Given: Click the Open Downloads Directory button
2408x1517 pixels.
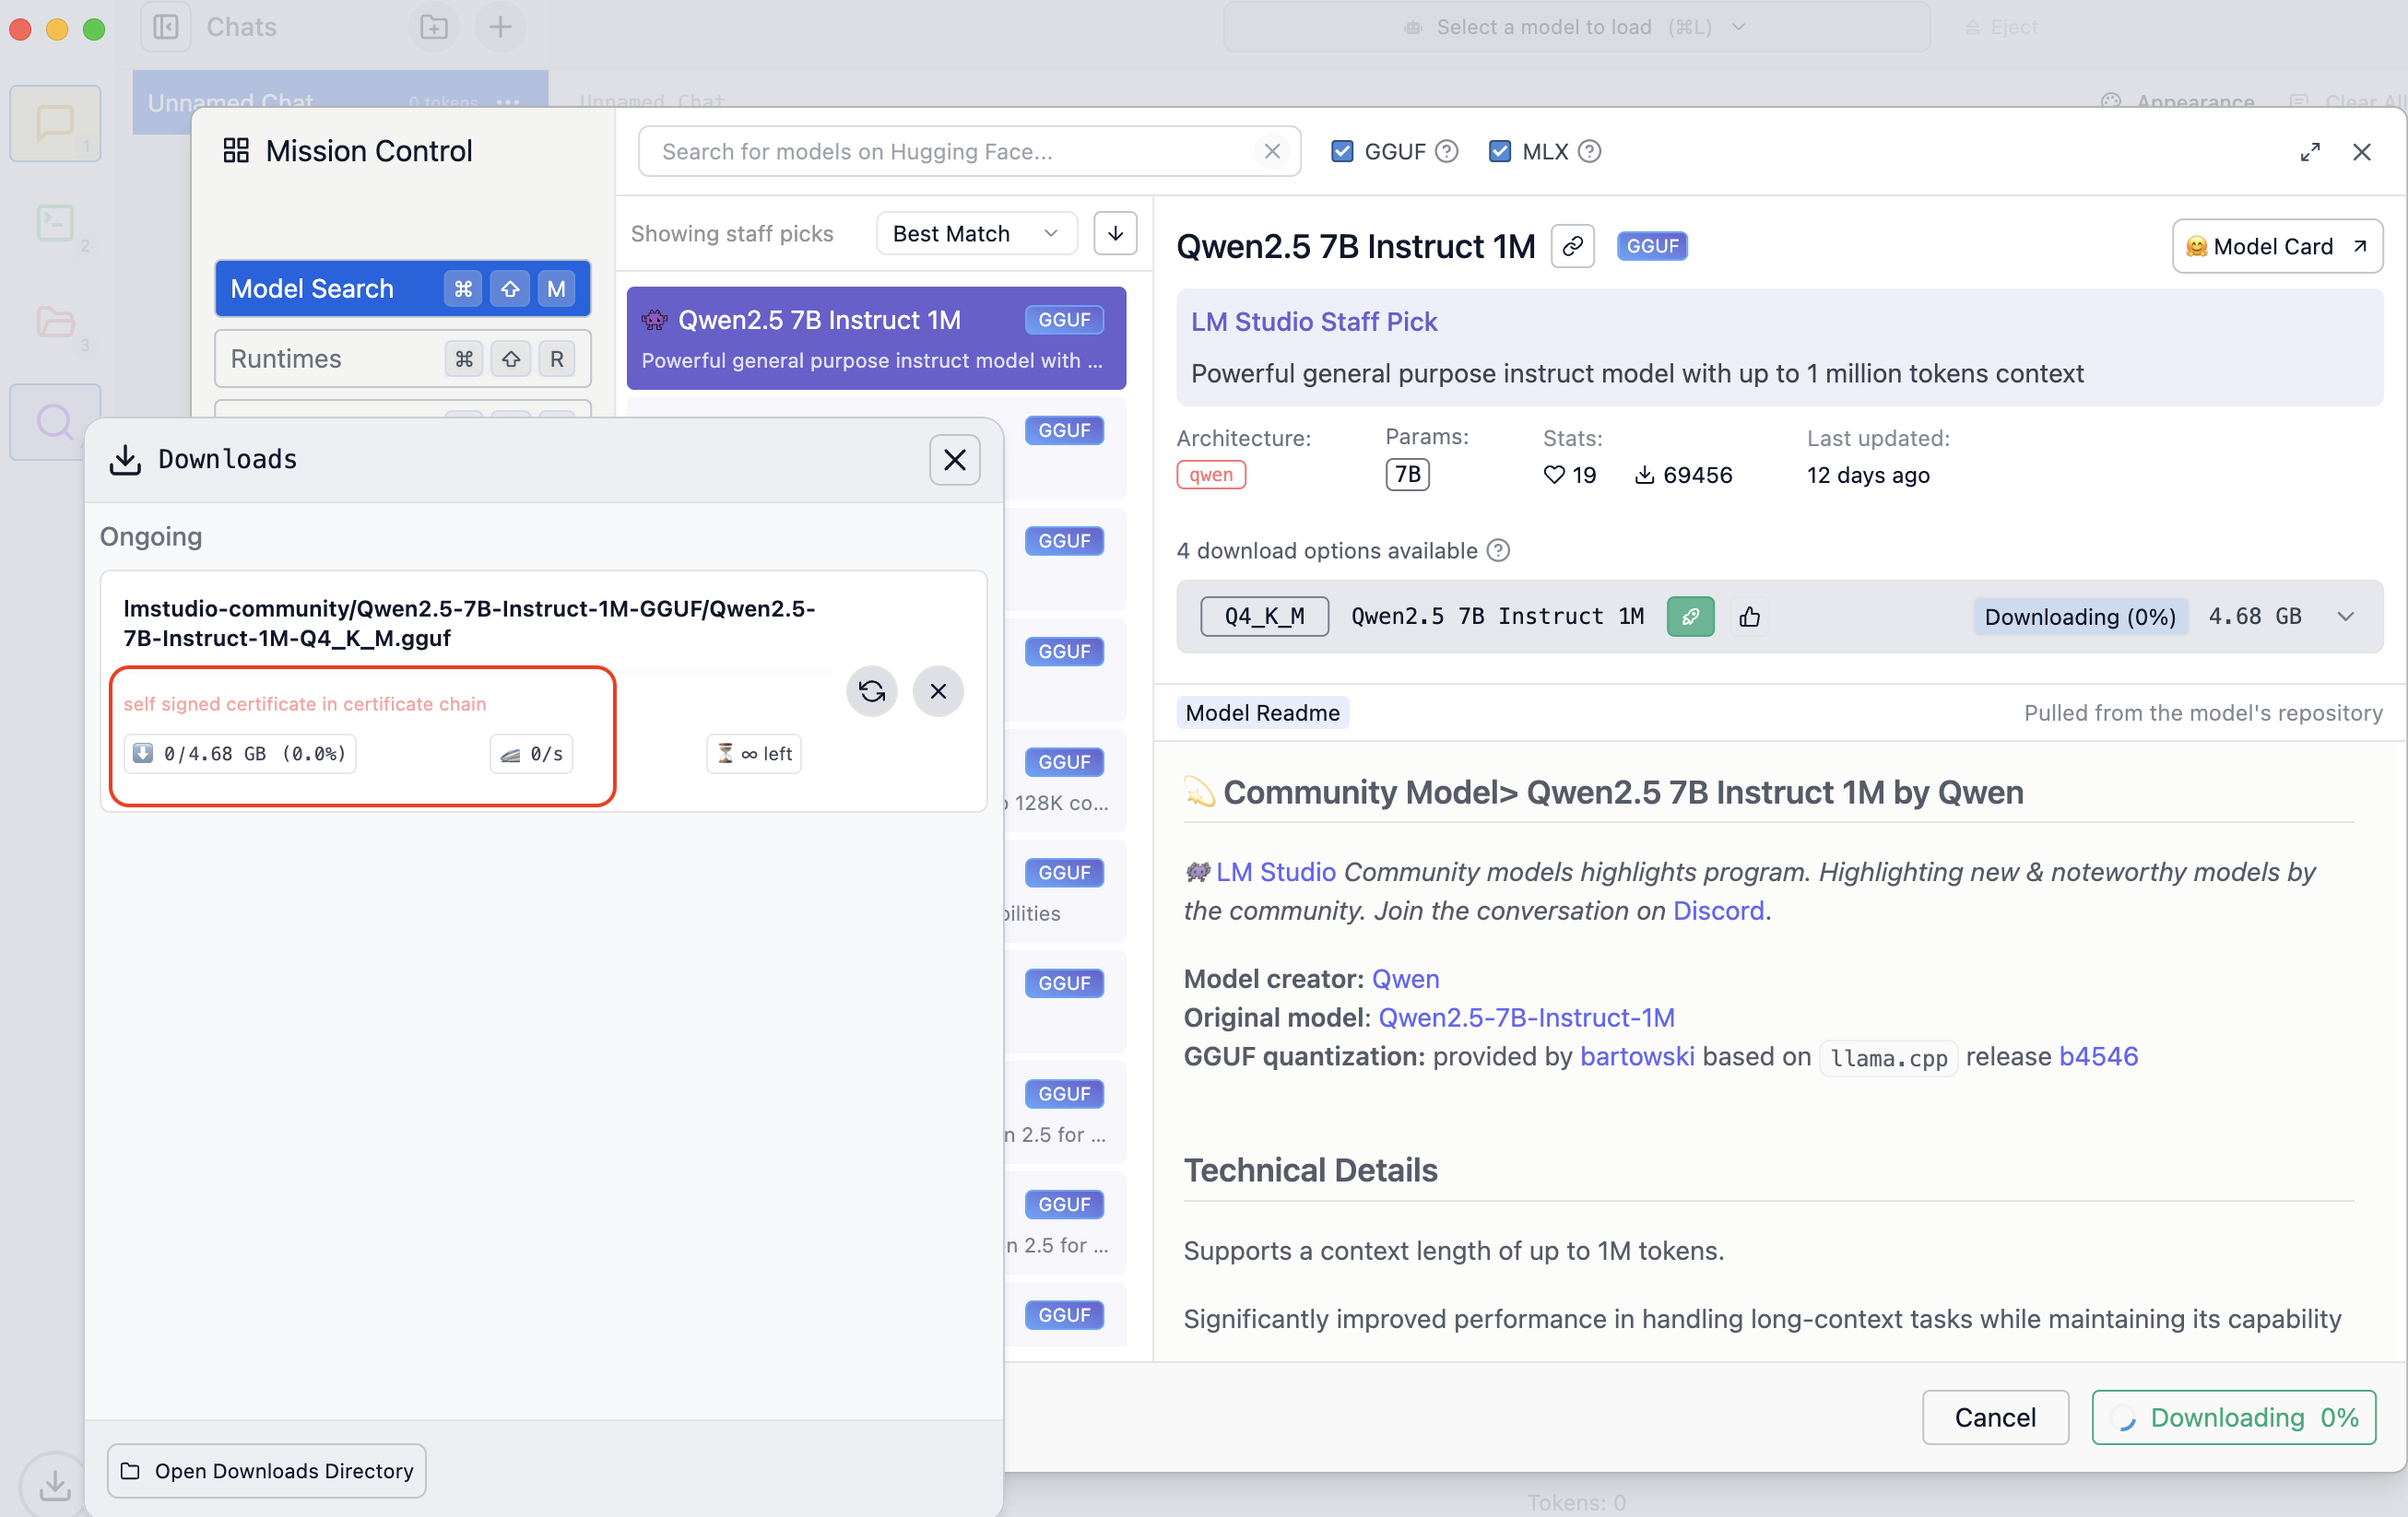Looking at the screenshot, I should tap(267, 1470).
